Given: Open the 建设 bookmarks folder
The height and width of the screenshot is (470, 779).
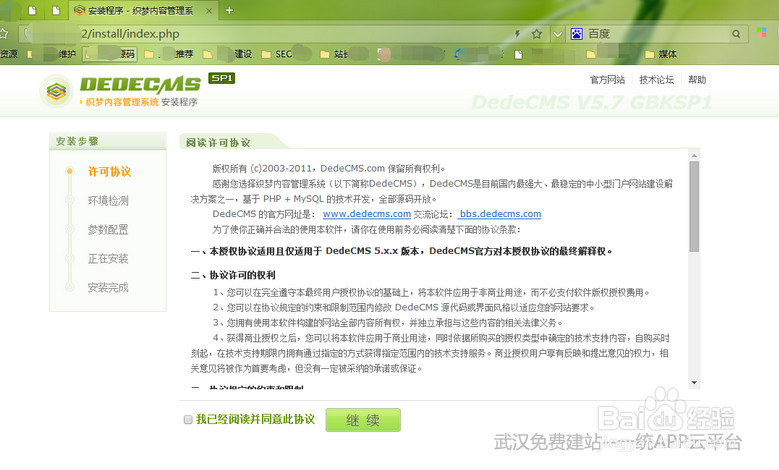Looking at the screenshot, I should click(x=228, y=54).
